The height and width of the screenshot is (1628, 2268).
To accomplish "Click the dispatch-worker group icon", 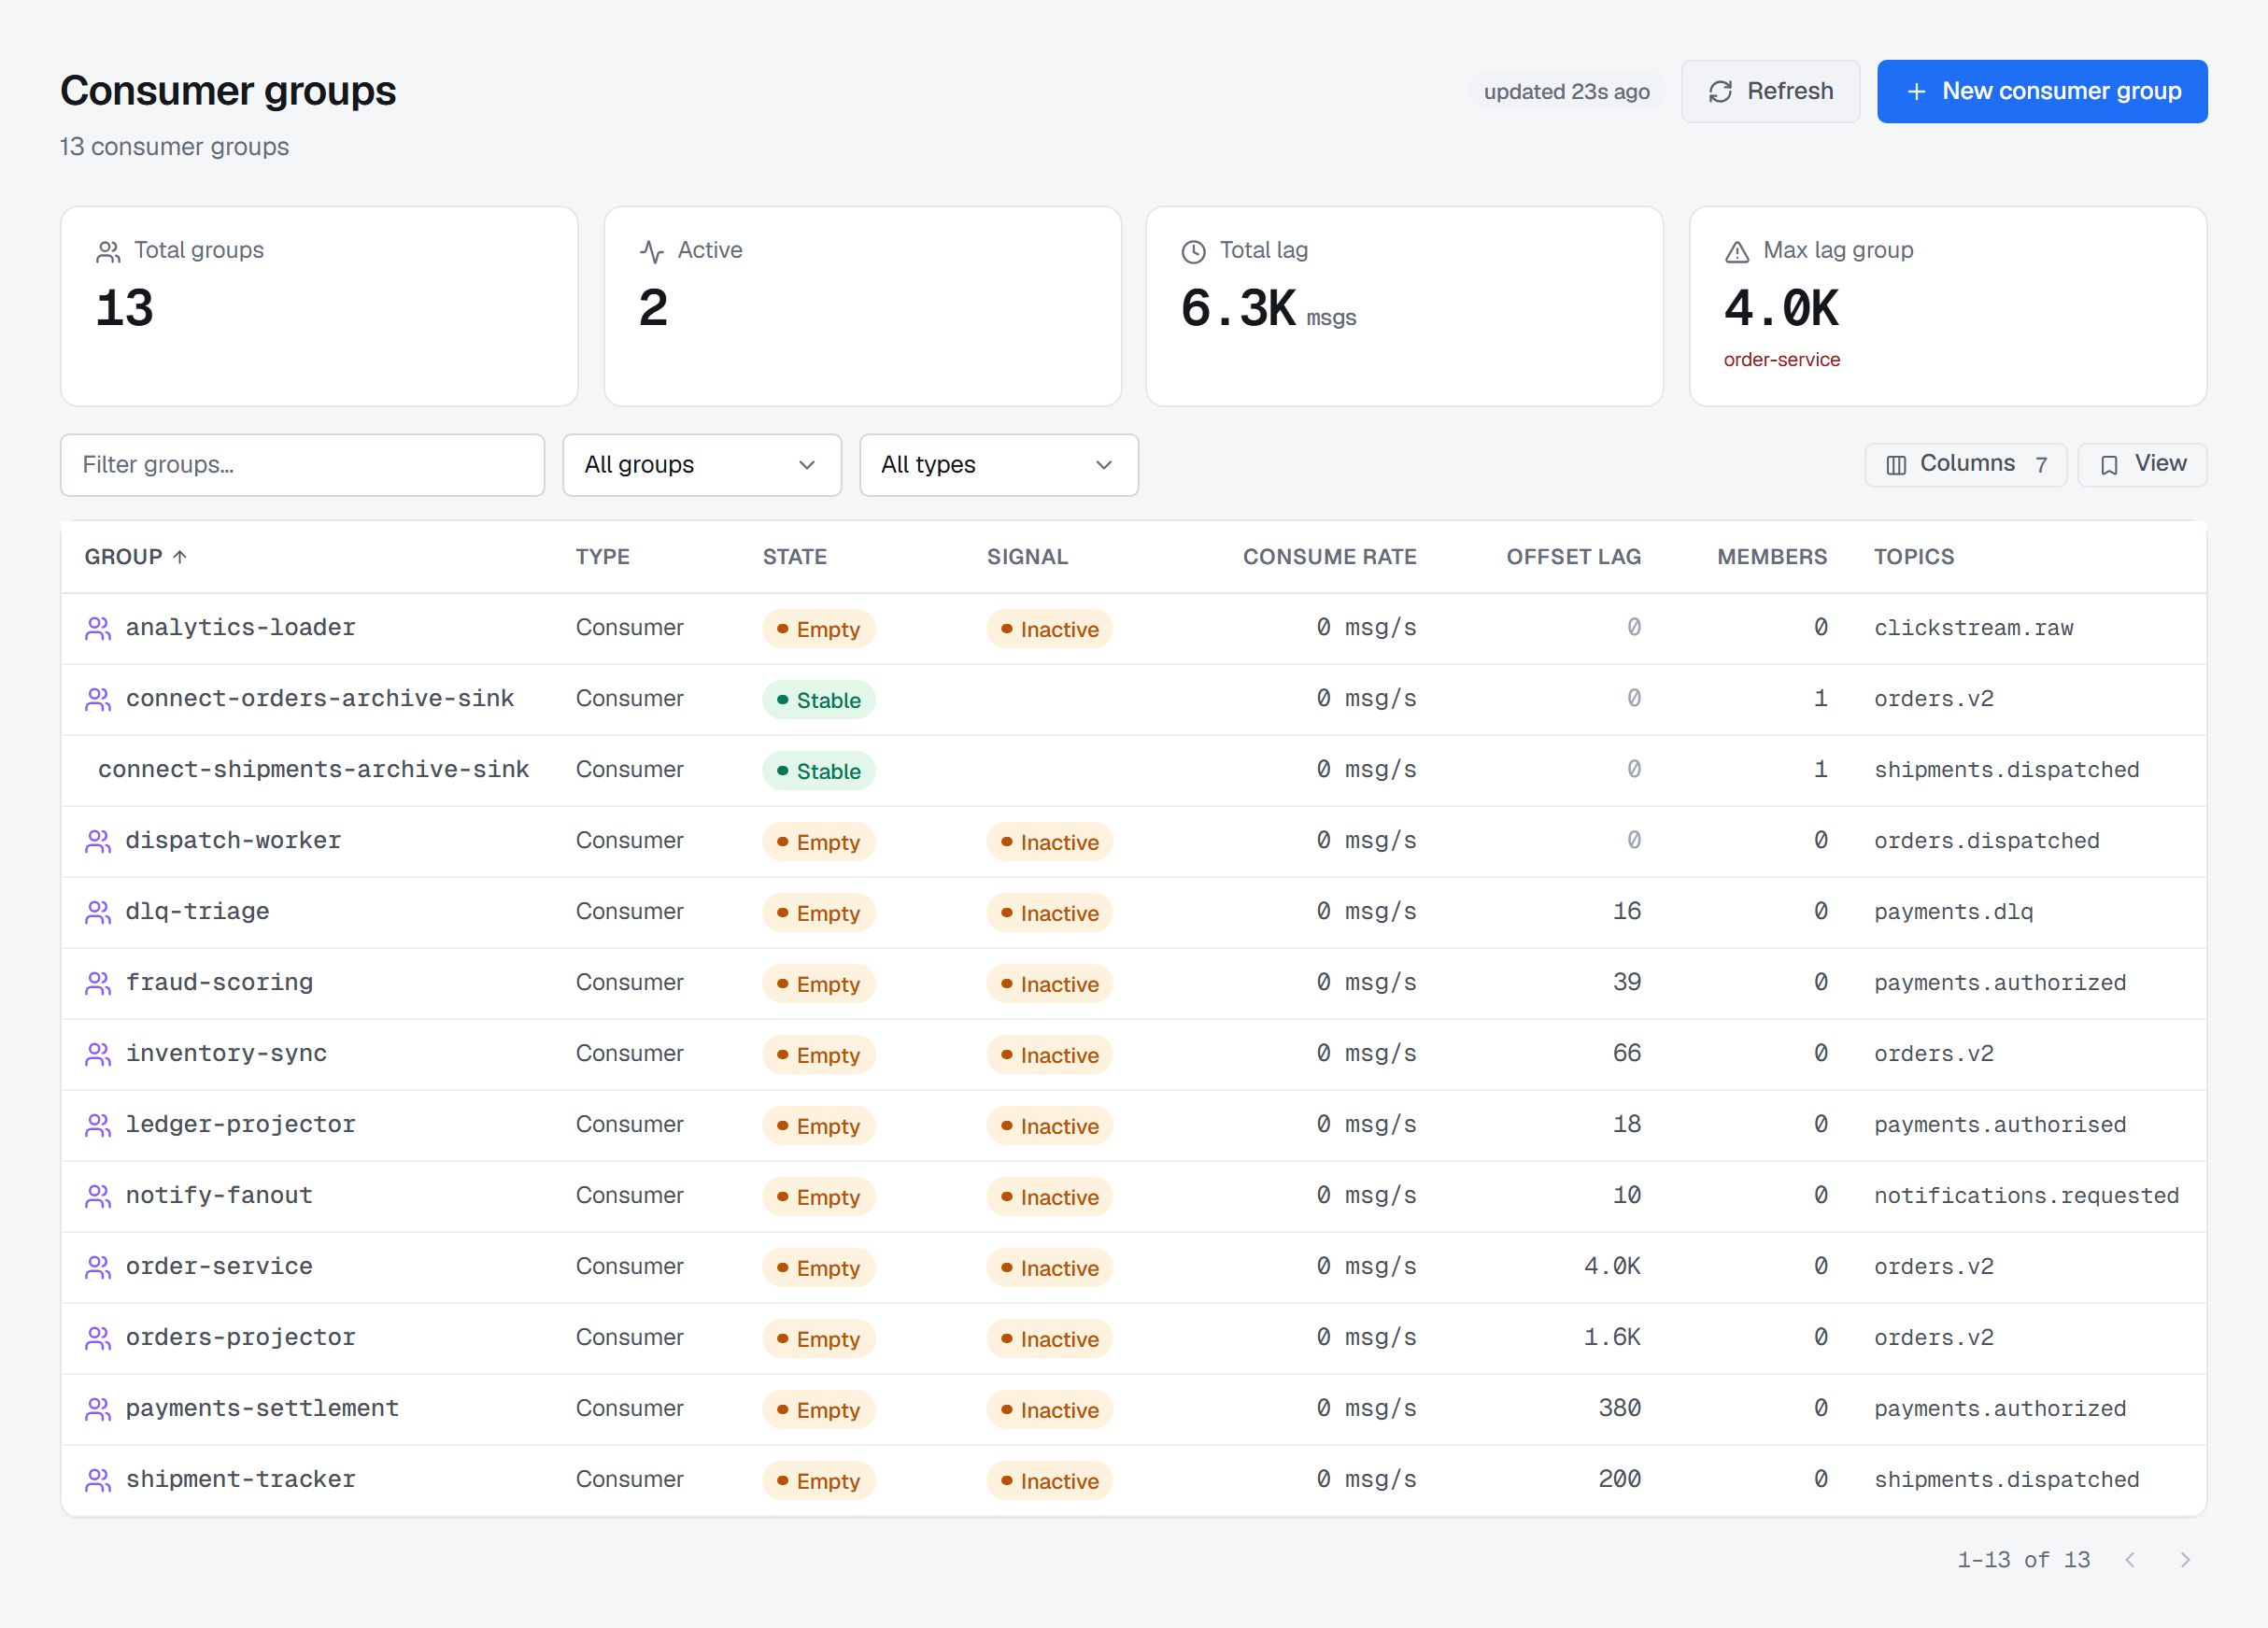I will click(98, 841).
